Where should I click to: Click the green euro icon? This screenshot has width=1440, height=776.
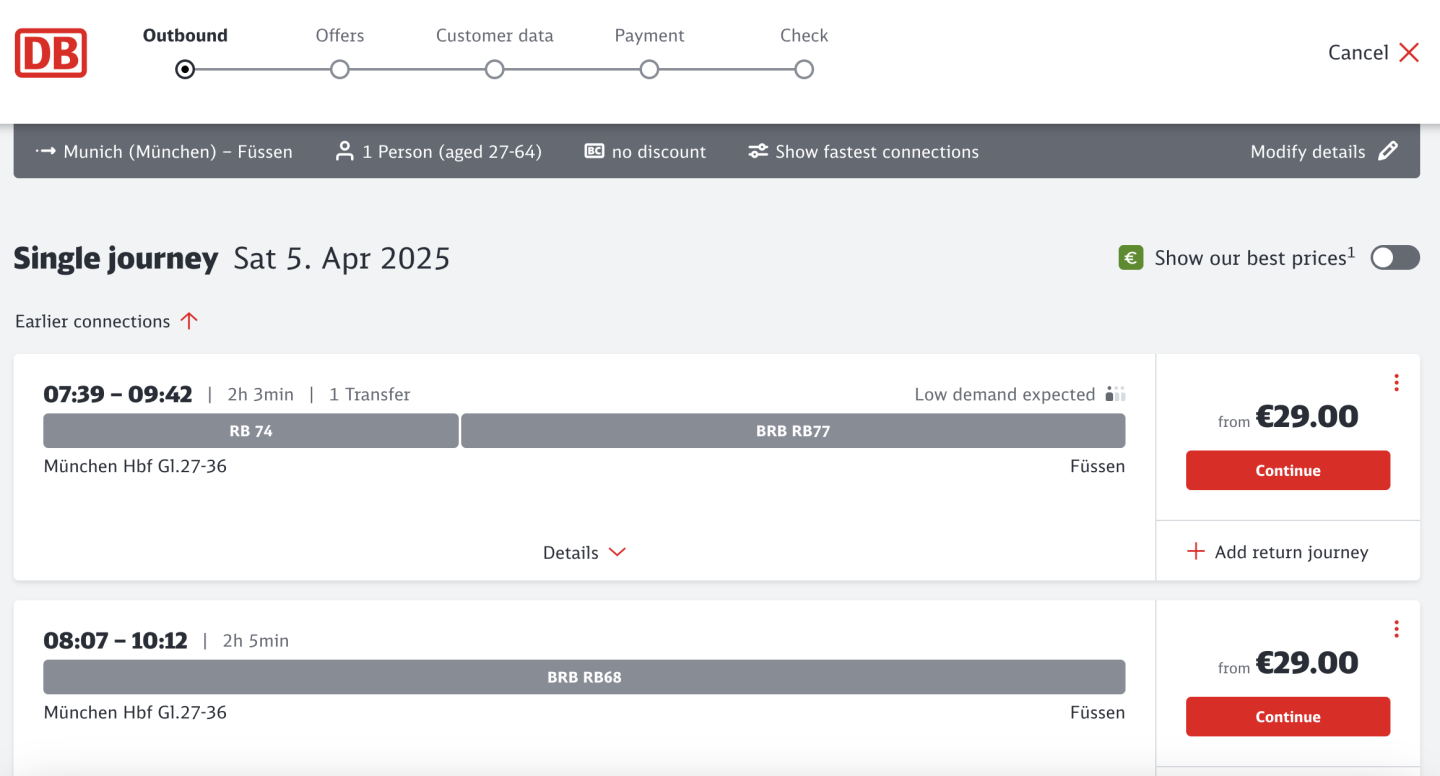tap(1131, 258)
